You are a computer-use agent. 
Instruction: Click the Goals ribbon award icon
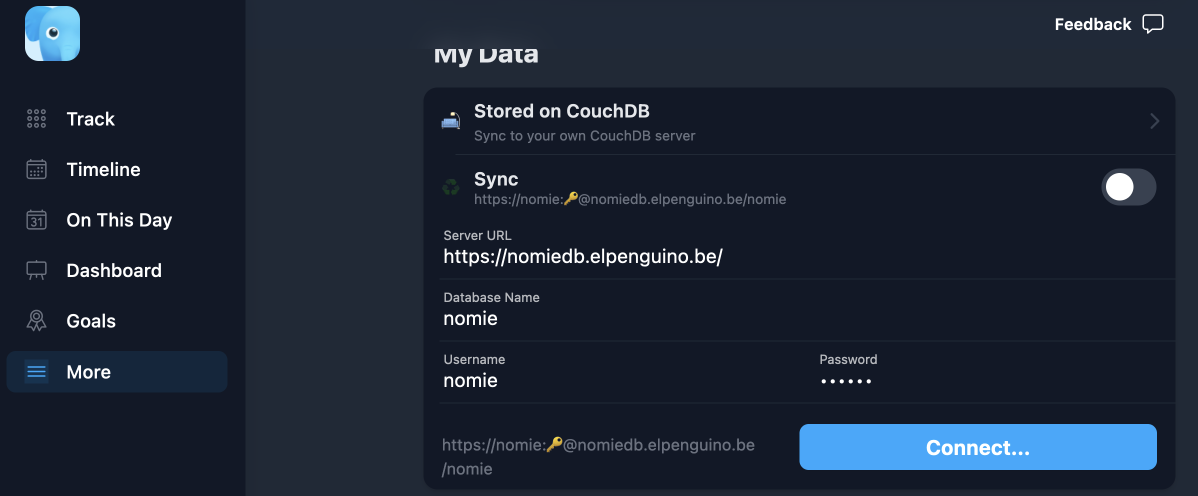pos(36,321)
